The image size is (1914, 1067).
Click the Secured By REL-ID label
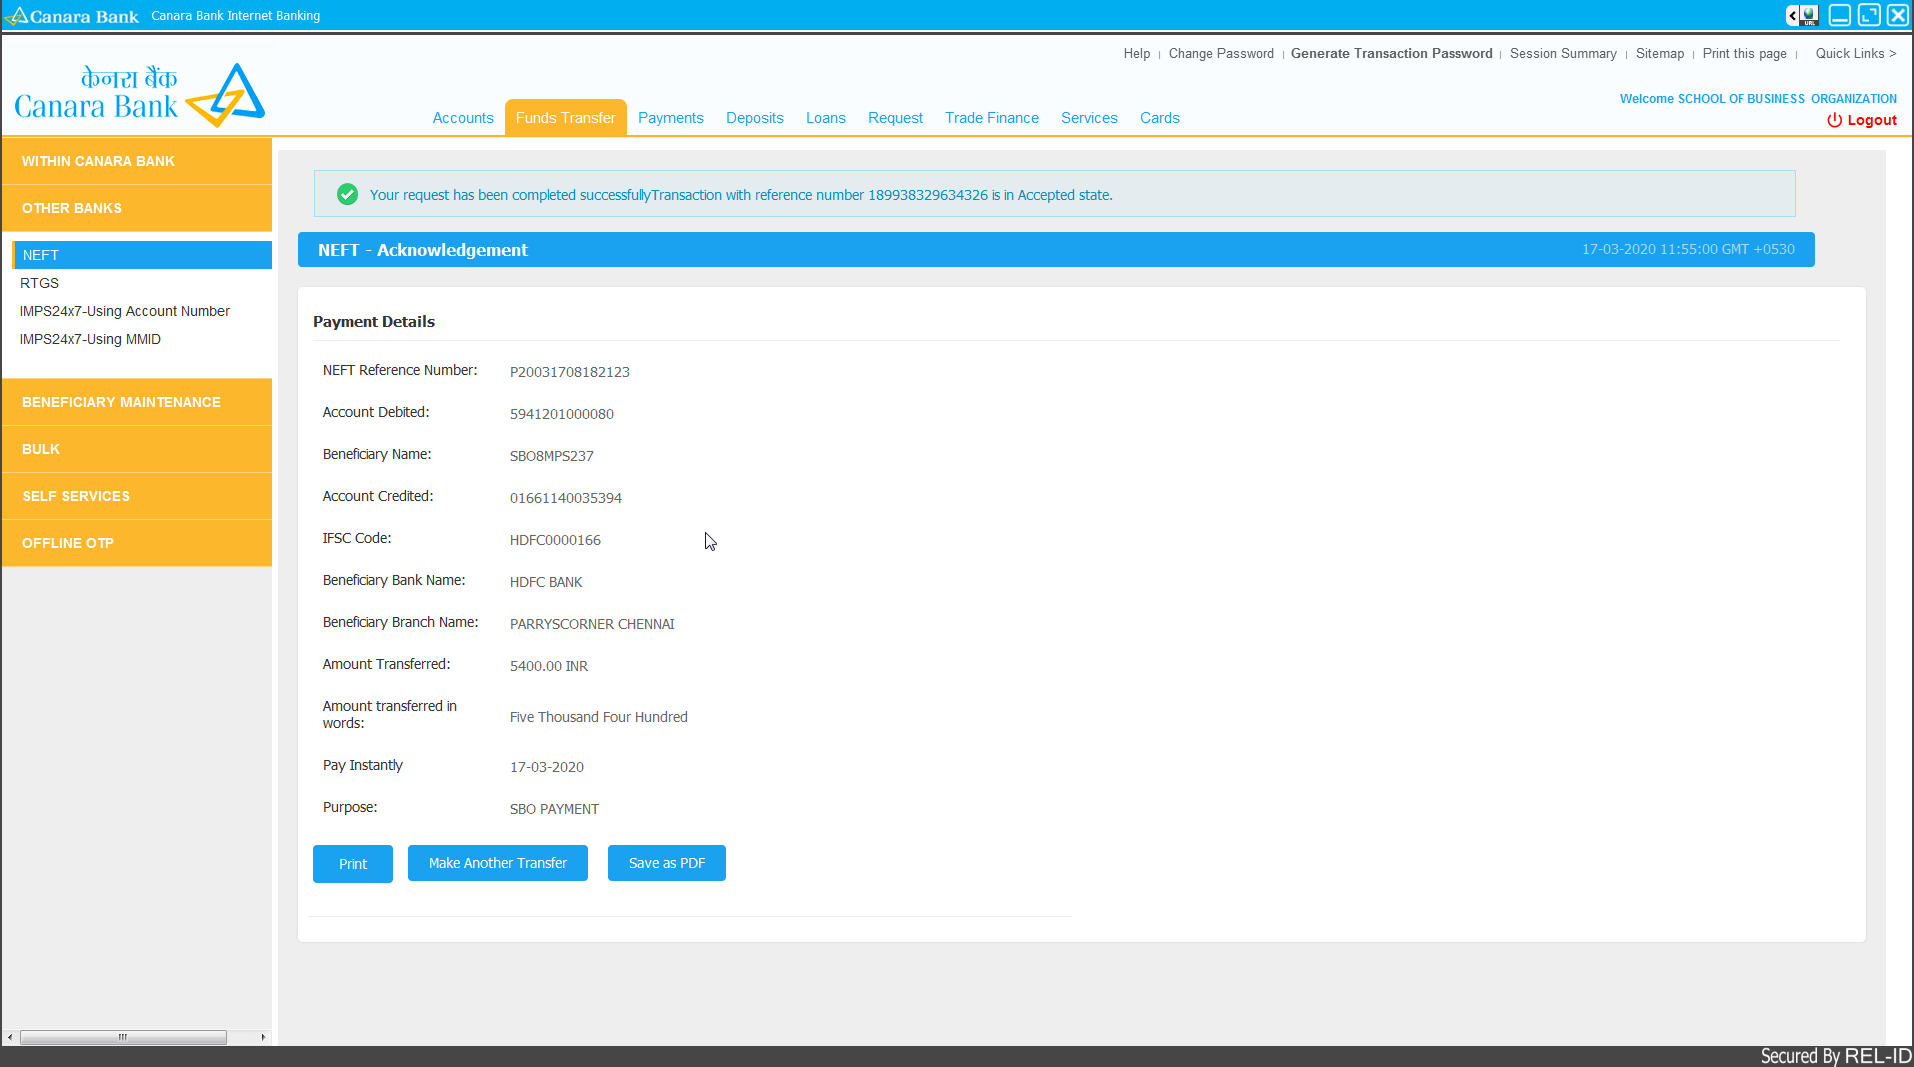click(1836, 1056)
